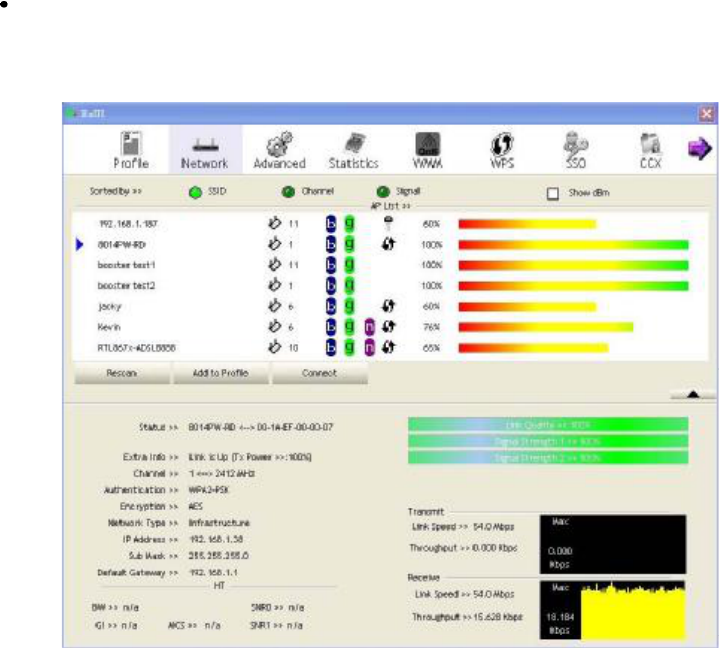
Task: Click the signal bar of 8014PW-RD
Action: click(x=573, y=245)
